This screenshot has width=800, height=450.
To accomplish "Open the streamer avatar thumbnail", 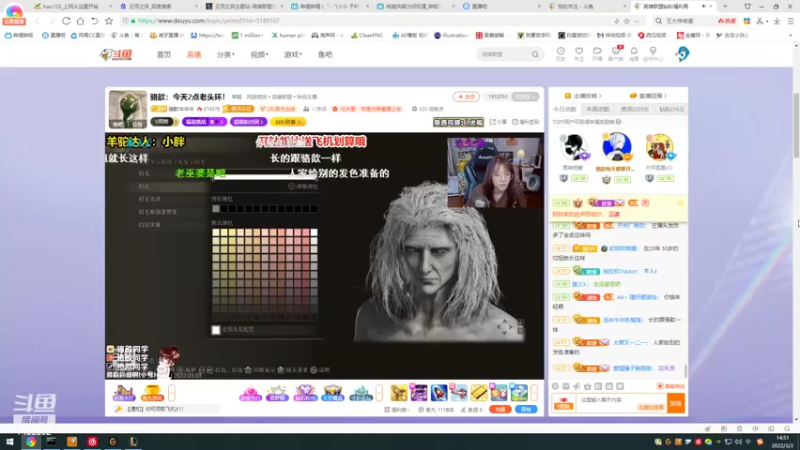I will click(x=128, y=109).
